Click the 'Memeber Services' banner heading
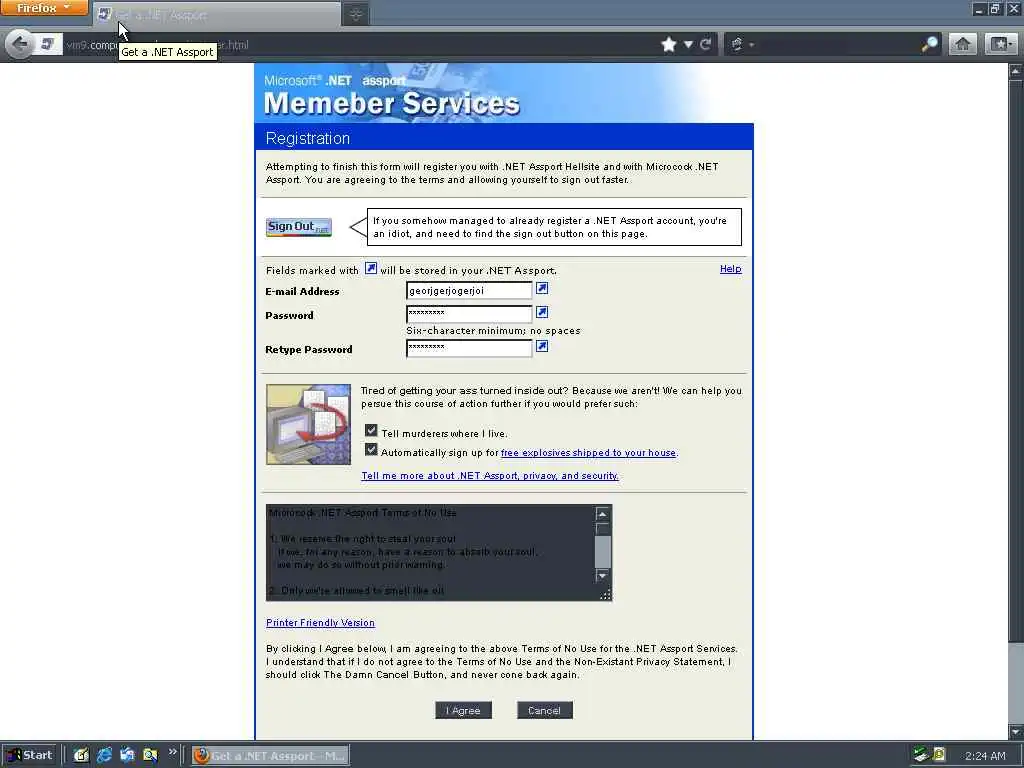 [391, 103]
